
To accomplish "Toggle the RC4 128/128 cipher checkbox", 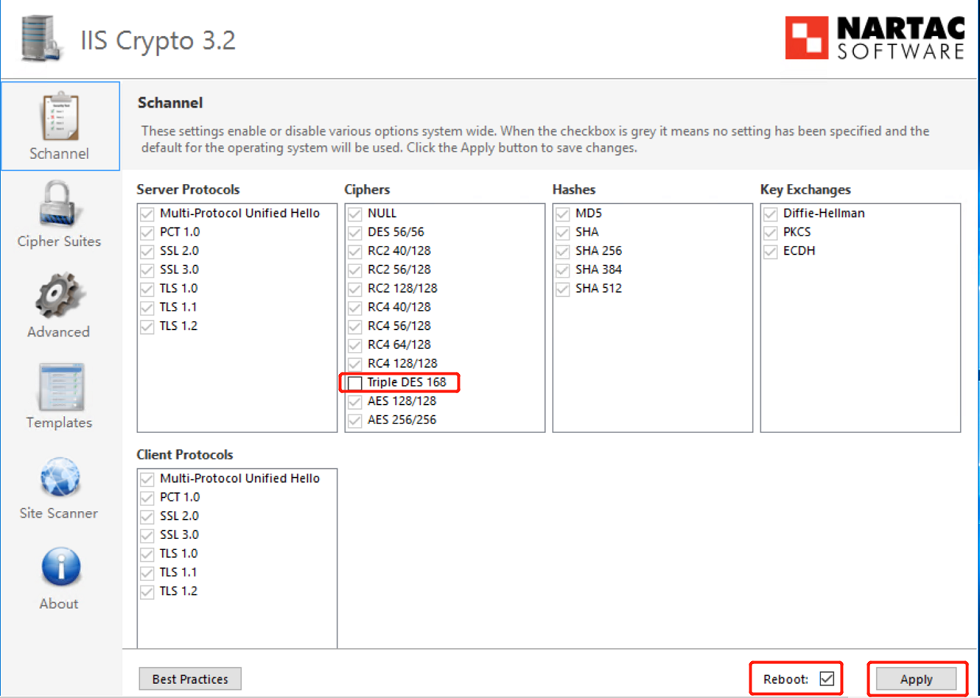I will click(355, 364).
